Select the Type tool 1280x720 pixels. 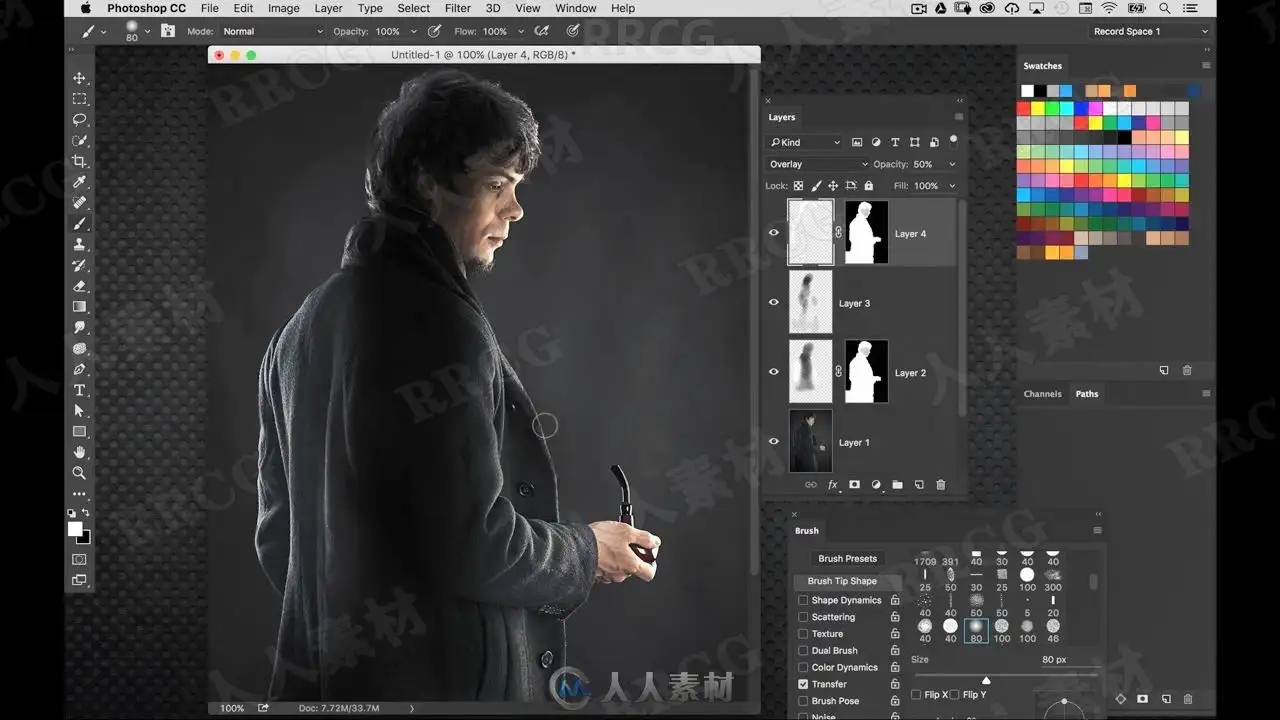pos(80,390)
